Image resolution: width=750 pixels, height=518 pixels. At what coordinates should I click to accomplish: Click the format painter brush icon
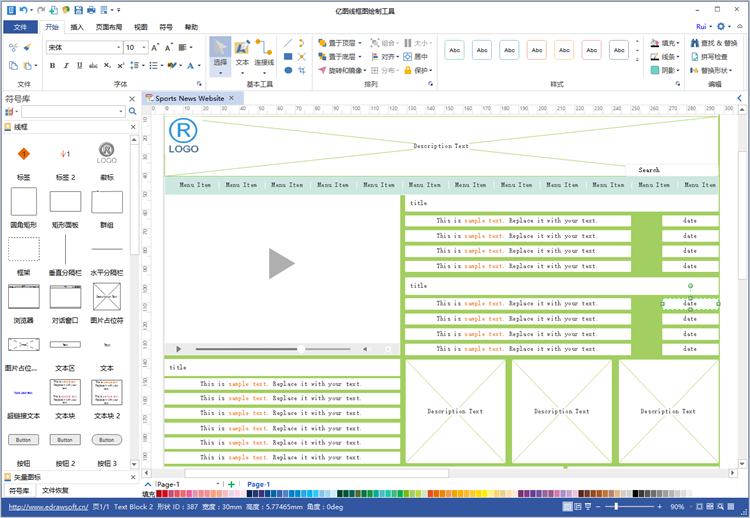pos(27,47)
